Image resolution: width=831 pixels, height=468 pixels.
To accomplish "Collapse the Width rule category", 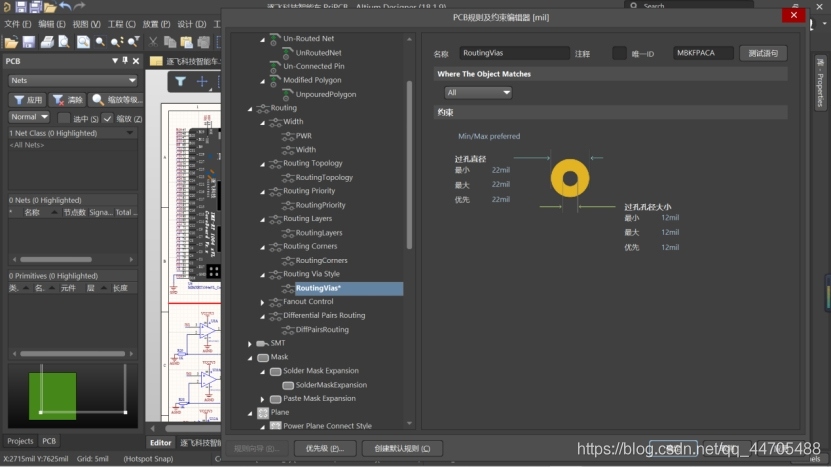I will 262,122.
